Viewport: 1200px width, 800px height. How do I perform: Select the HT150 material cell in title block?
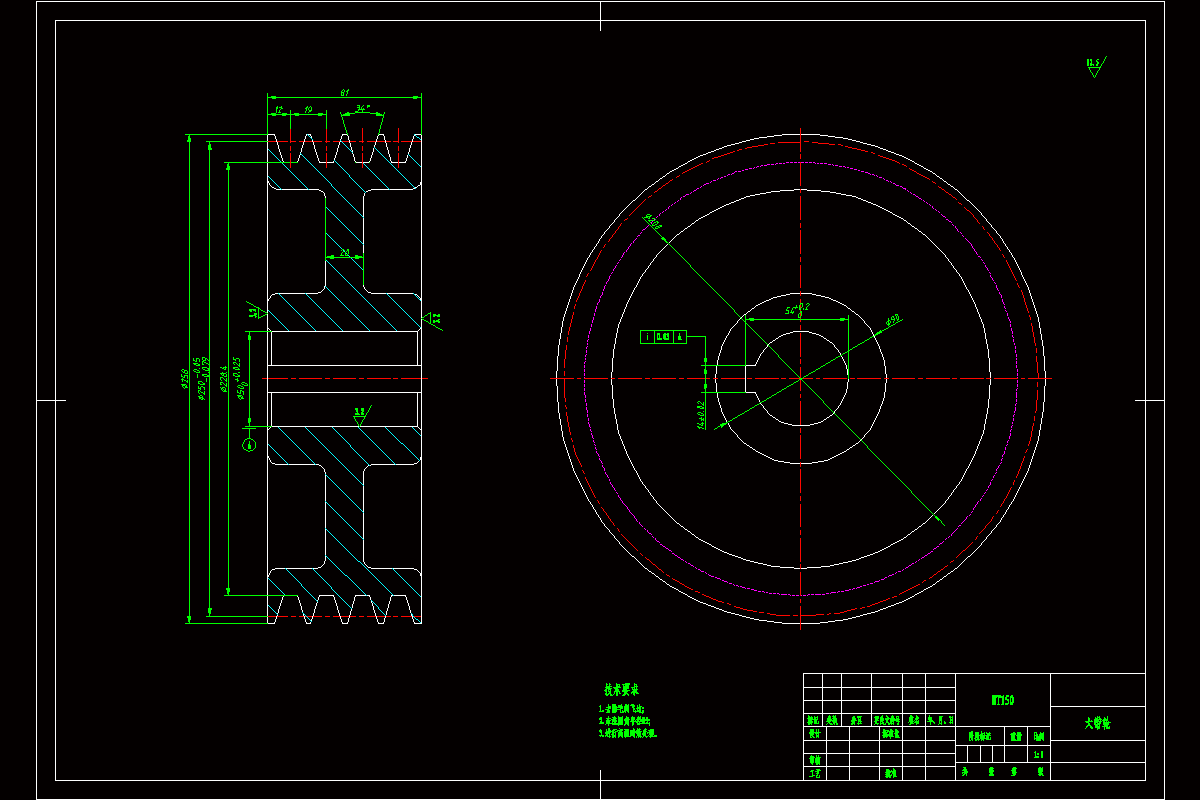(1003, 701)
